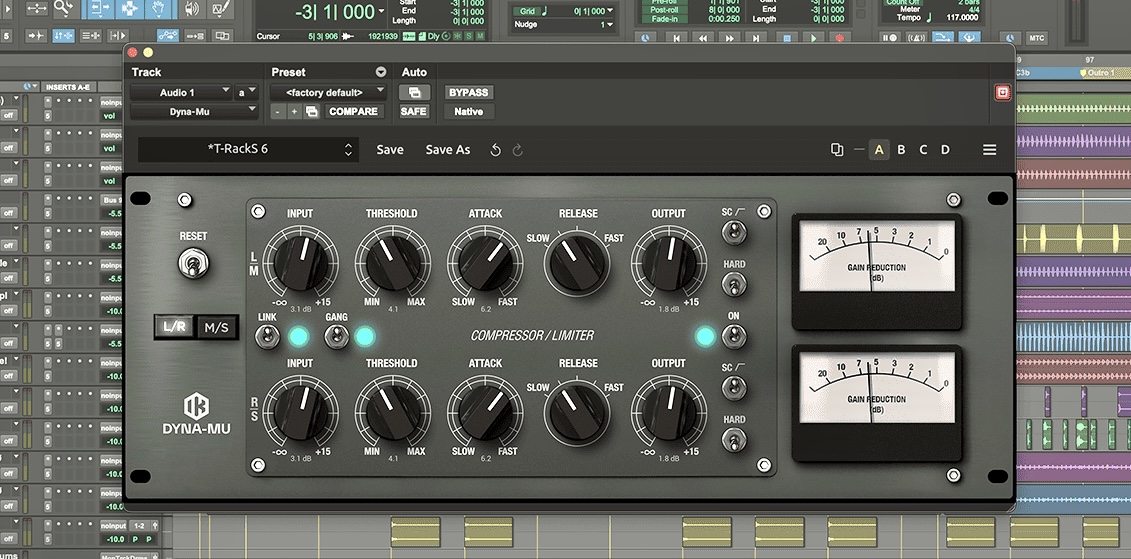Click the L/M channel THRESHOLD knob
The width and height of the screenshot is (1131, 559).
tap(392, 261)
